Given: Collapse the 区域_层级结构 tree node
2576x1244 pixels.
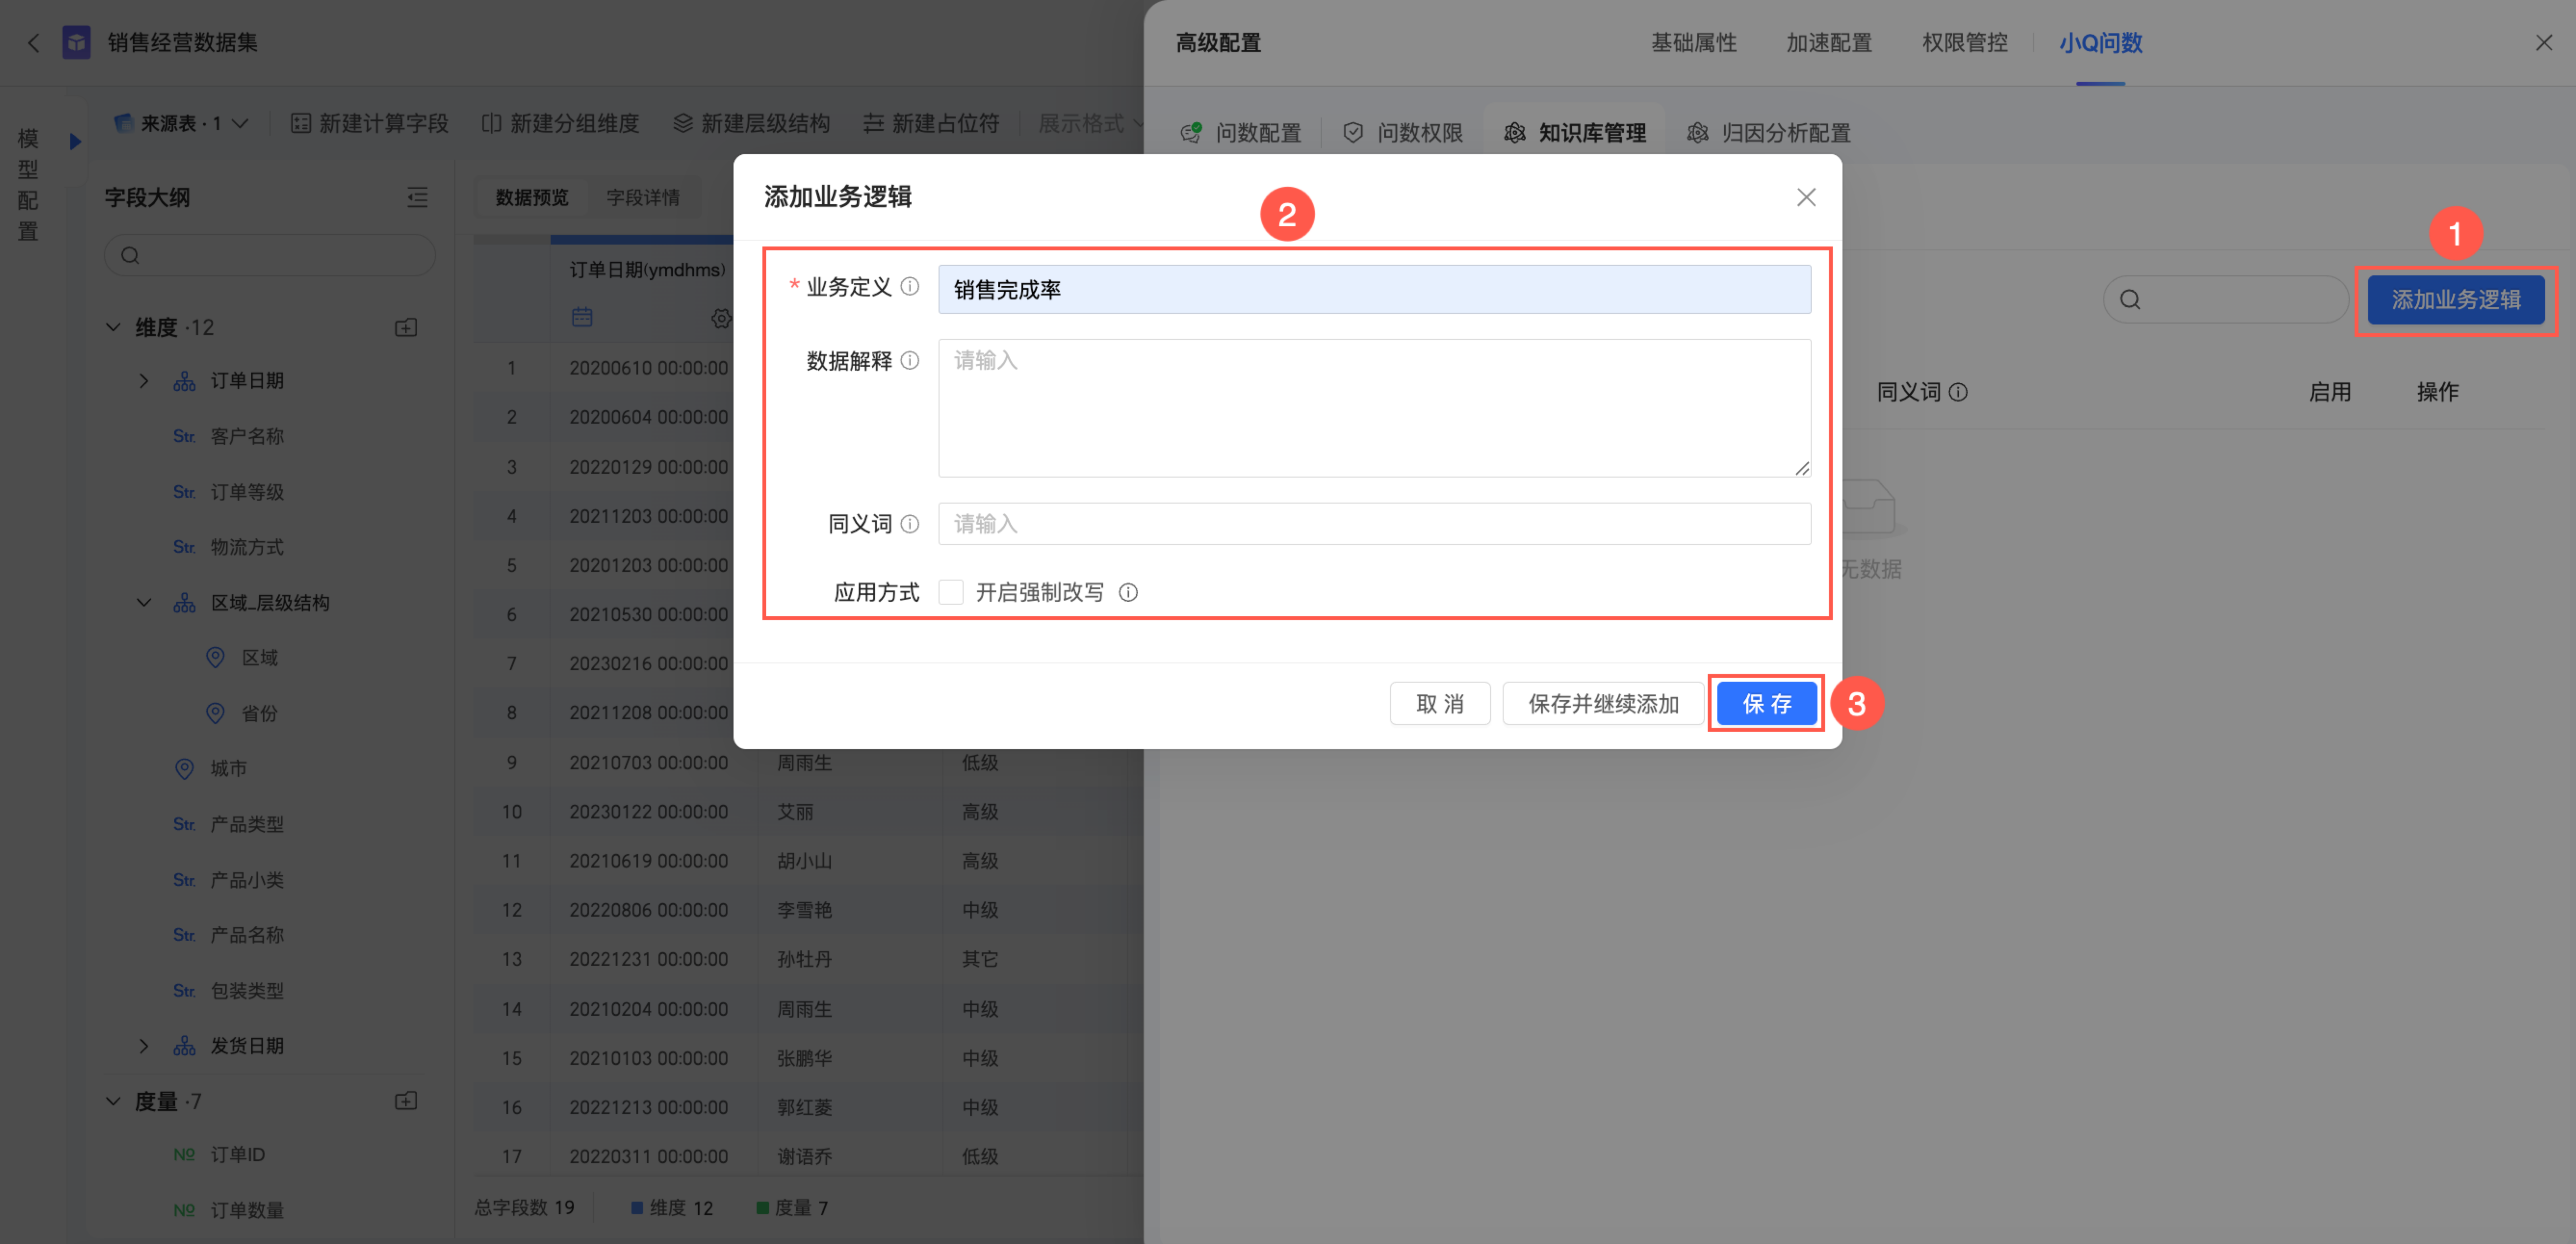Looking at the screenshot, I should point(144,603).
